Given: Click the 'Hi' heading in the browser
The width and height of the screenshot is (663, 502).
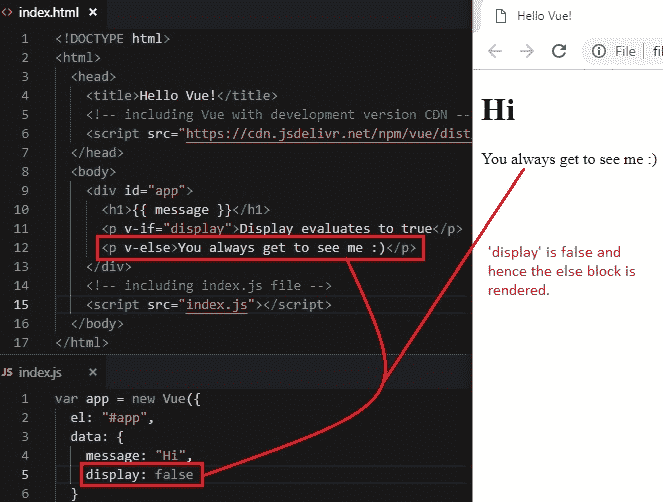Looking at the screenshot, I should coord(498,110).
